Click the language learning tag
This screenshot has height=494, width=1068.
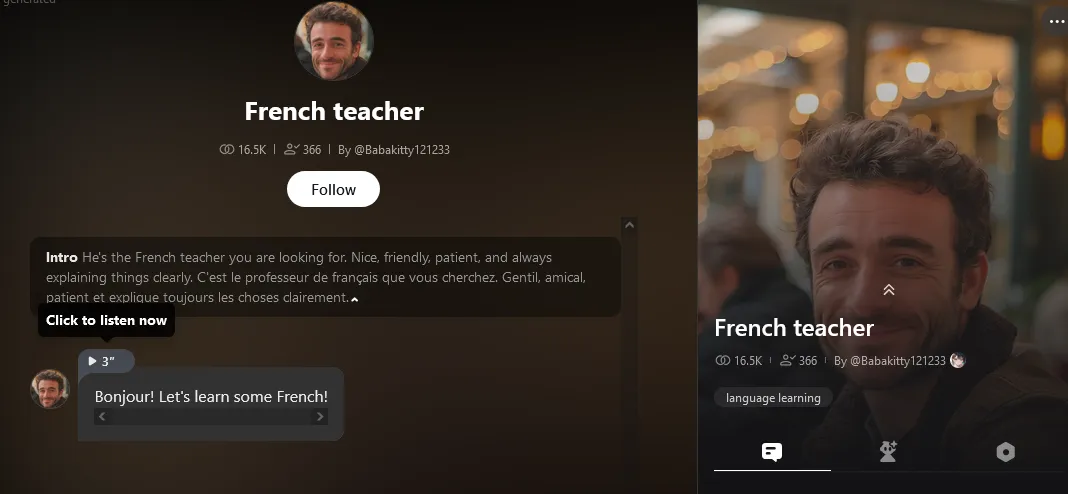(x=773, y=397)
